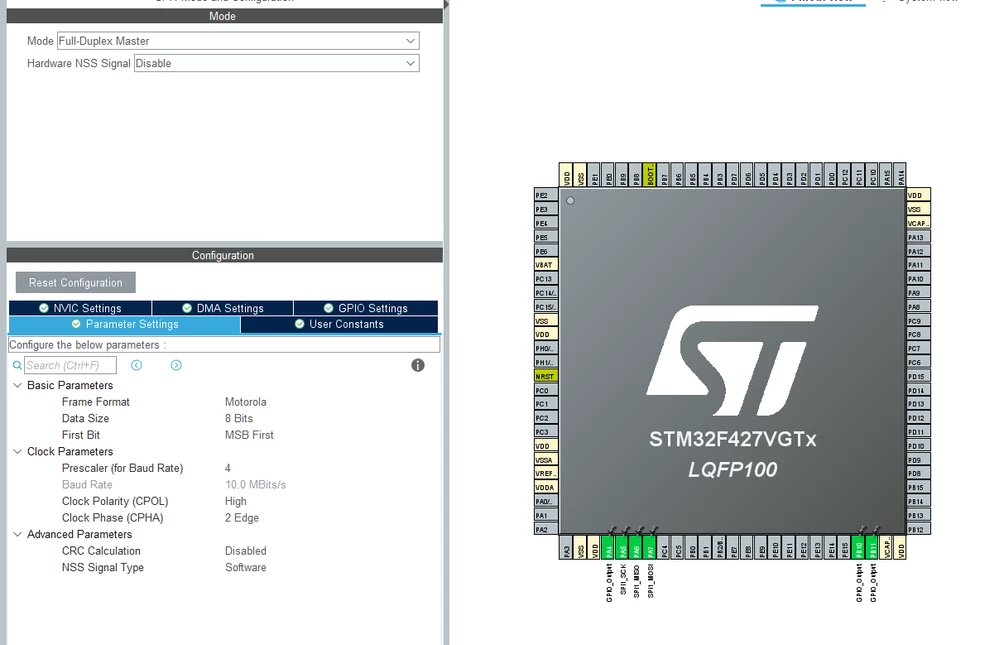The image size is (999, 645).
Task: Click pin PC0 on the chip
Action: 545,390
